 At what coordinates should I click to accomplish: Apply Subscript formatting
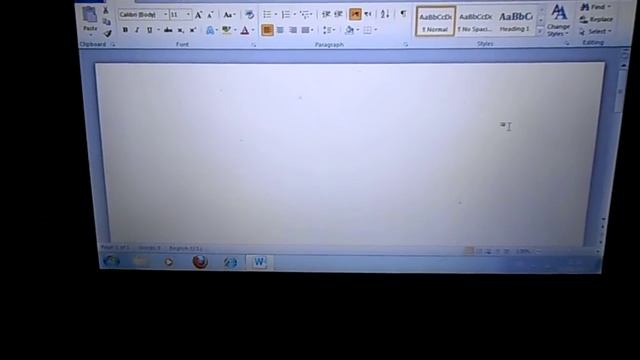click(180, 30)
